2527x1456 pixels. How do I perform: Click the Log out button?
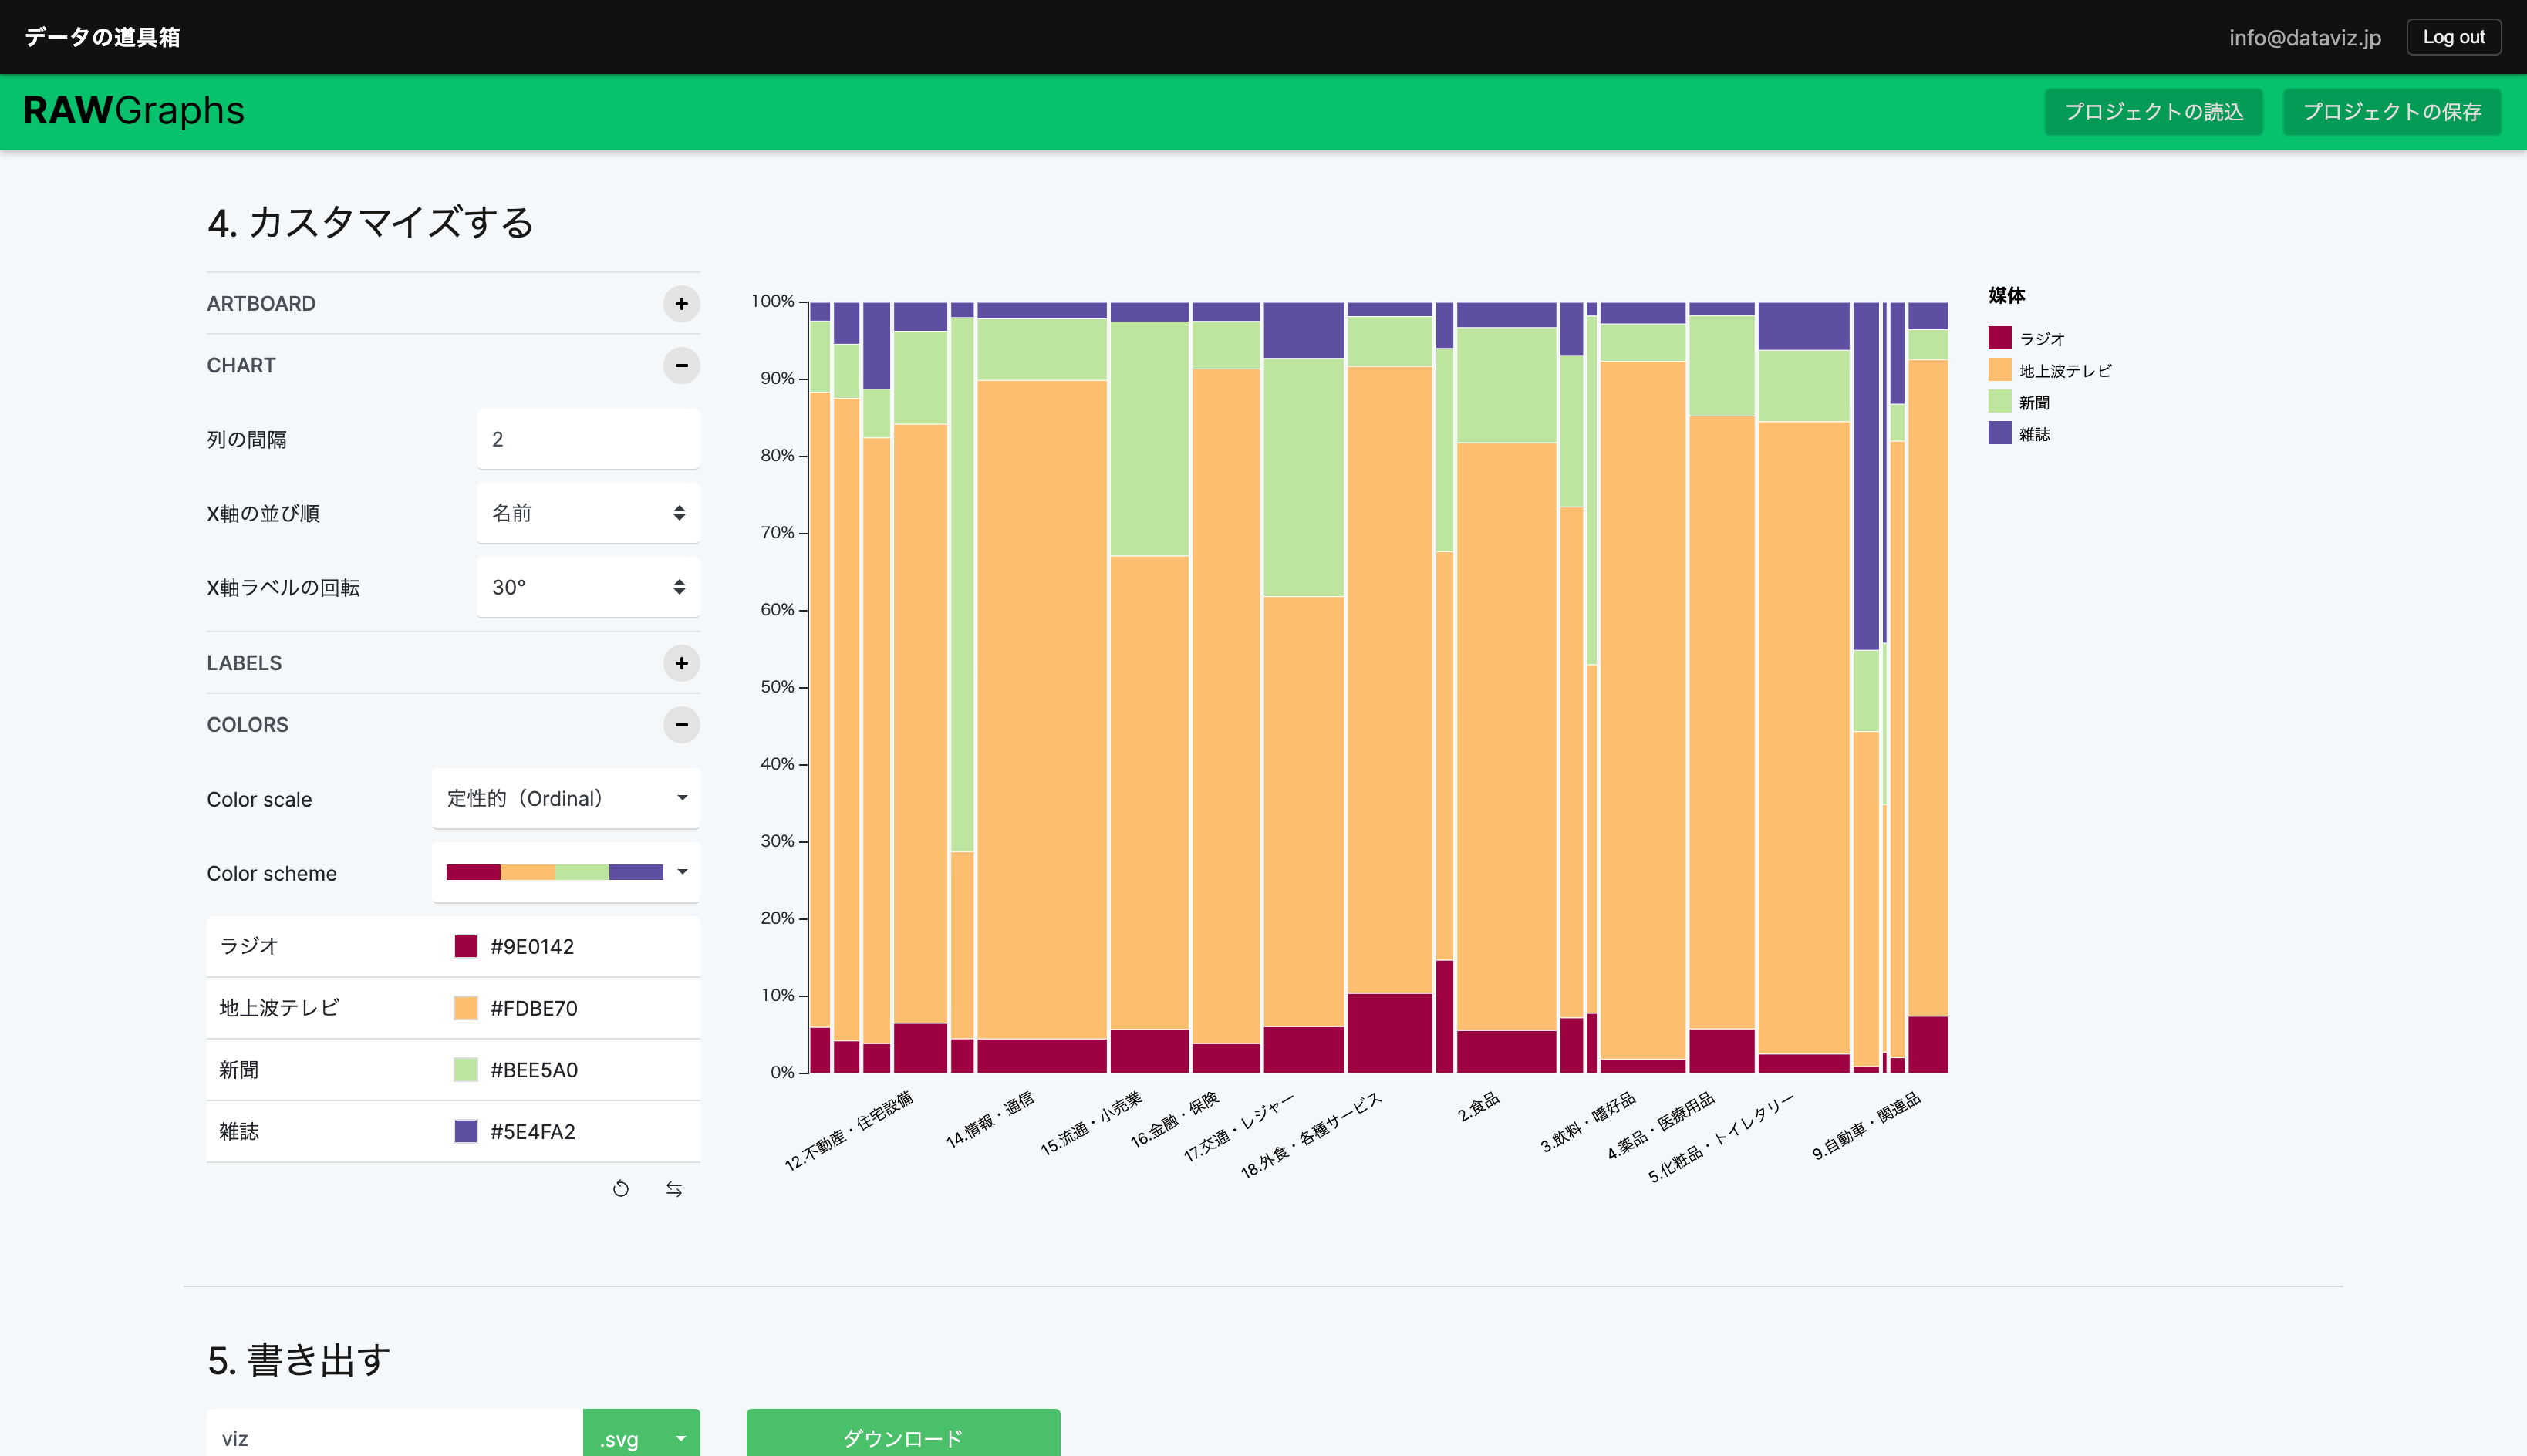pyautogui.click(x=2453, y=37)
